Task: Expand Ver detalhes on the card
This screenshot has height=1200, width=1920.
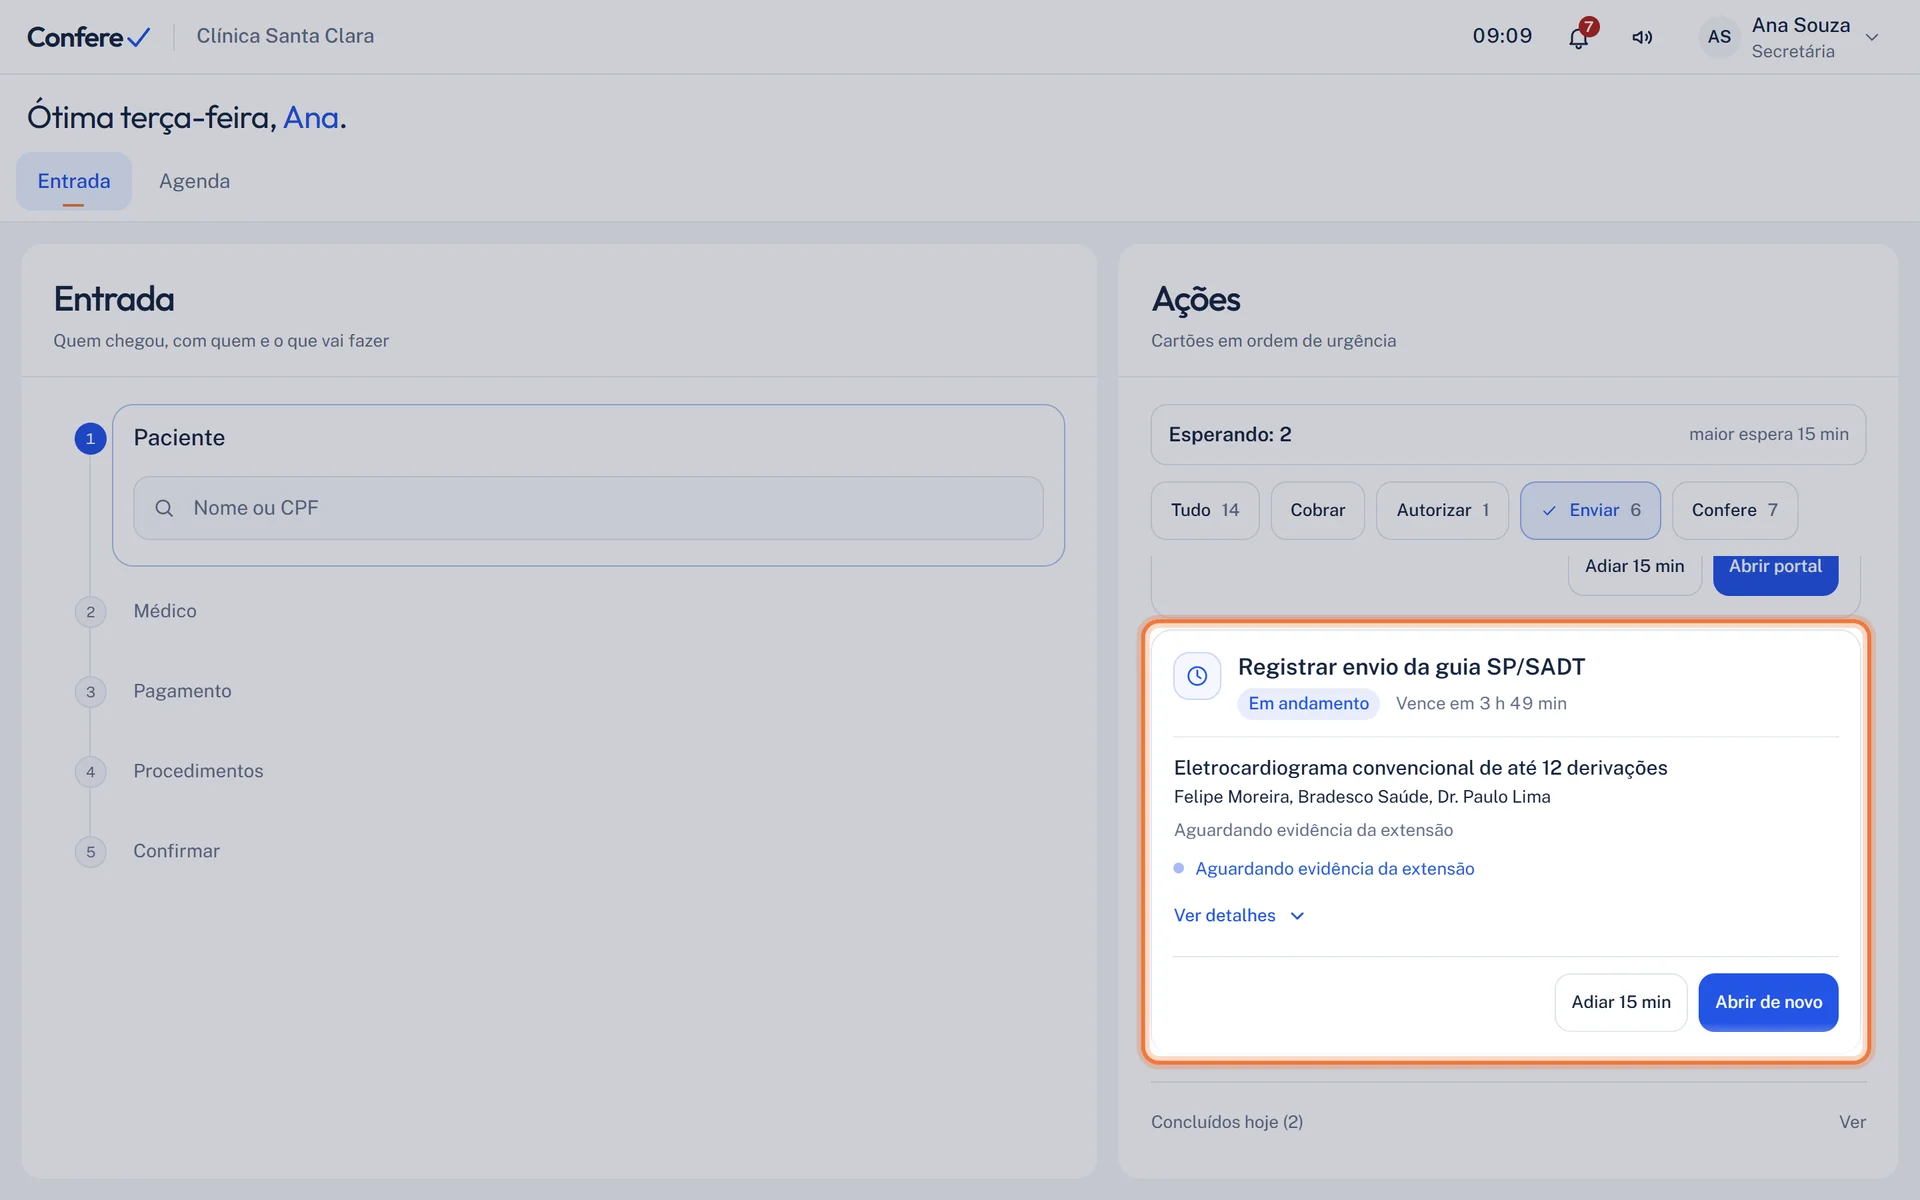Action: (x=1239, y=915)
